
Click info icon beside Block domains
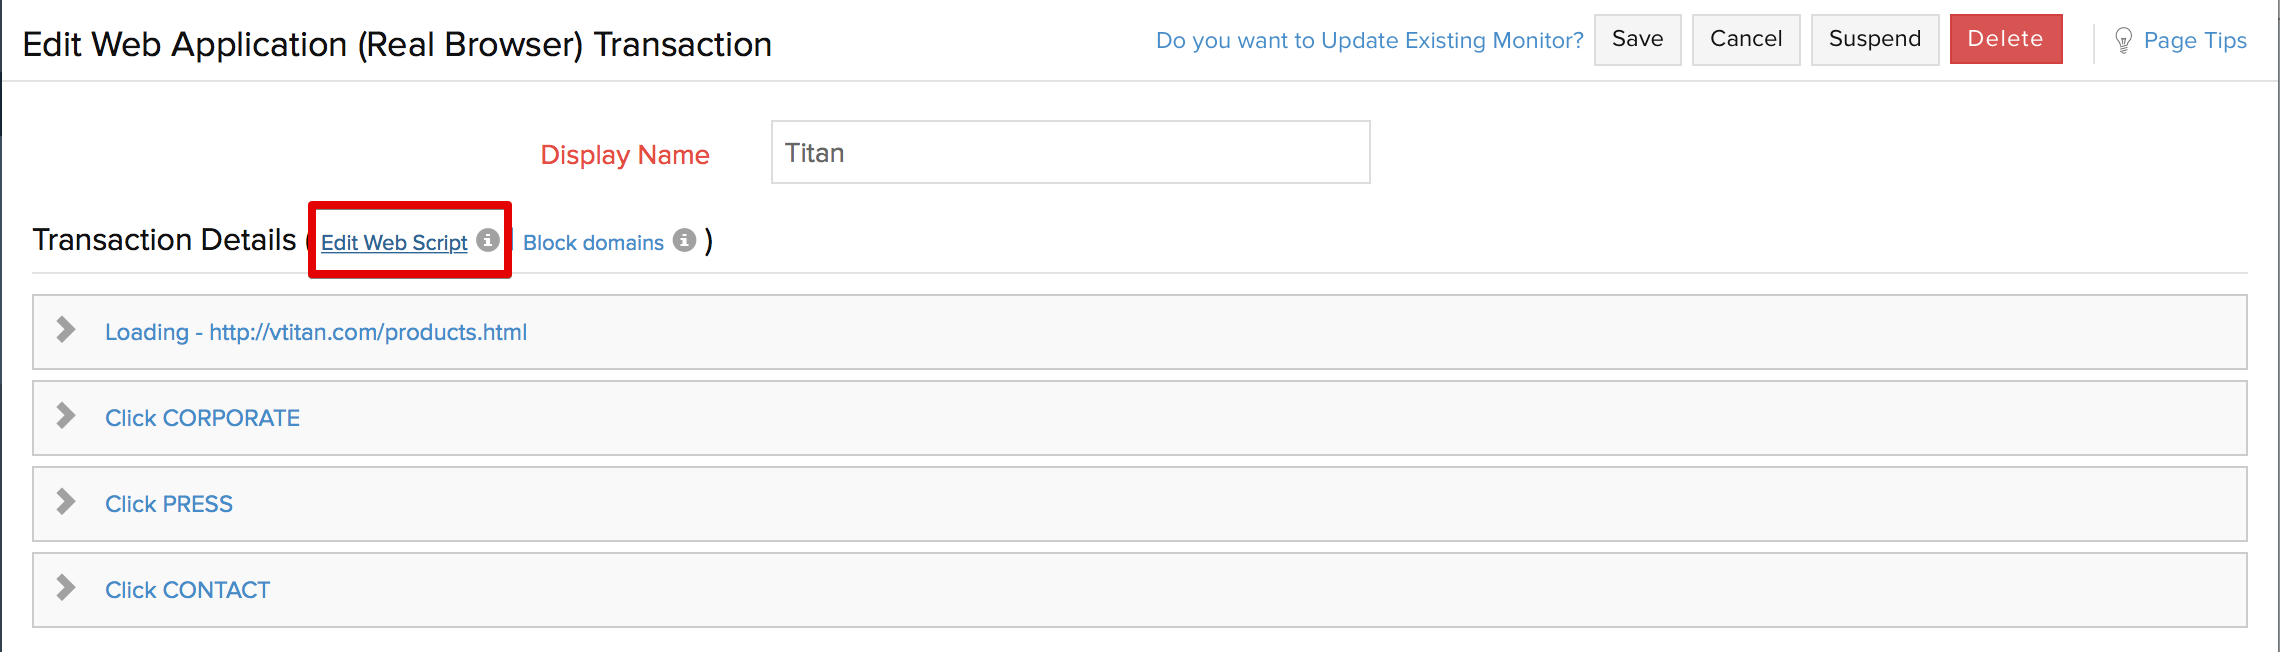(x=684, y=241)
